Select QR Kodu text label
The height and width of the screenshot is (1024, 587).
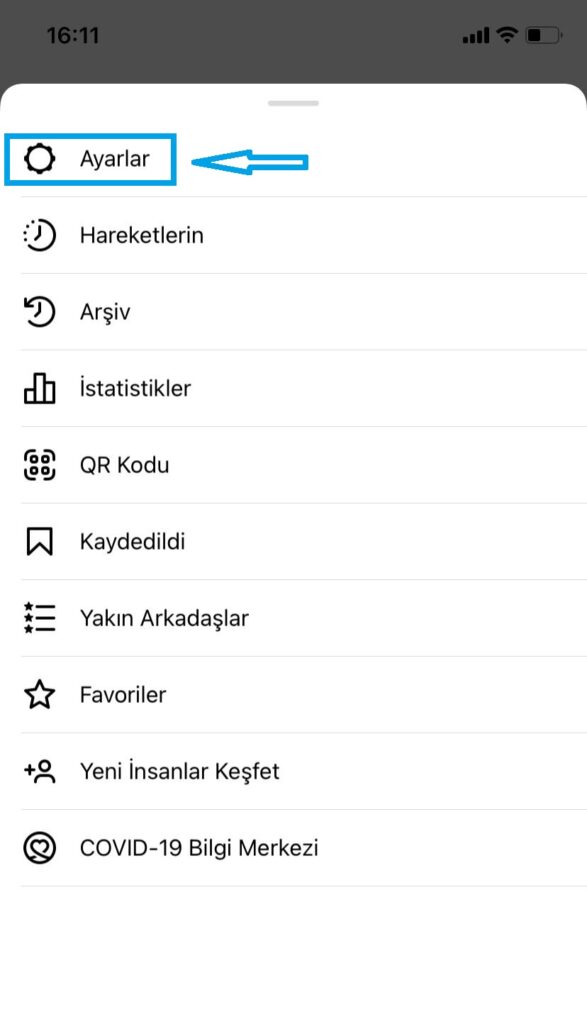click(125, 465)
